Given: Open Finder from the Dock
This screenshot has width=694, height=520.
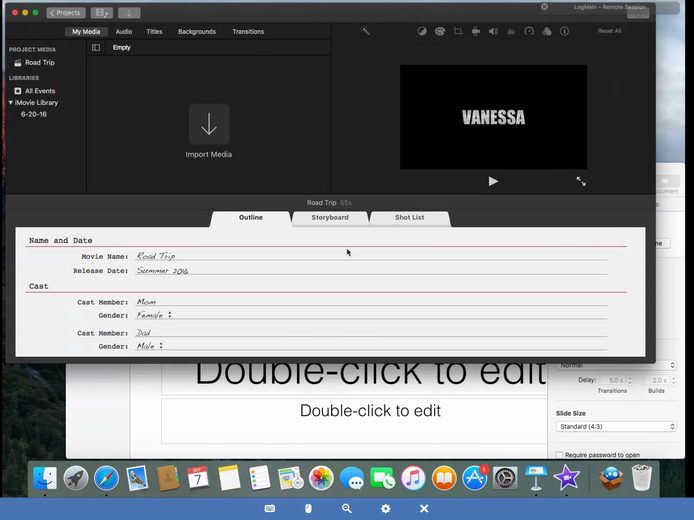Looking at the screenshot, I should [45, 478].
